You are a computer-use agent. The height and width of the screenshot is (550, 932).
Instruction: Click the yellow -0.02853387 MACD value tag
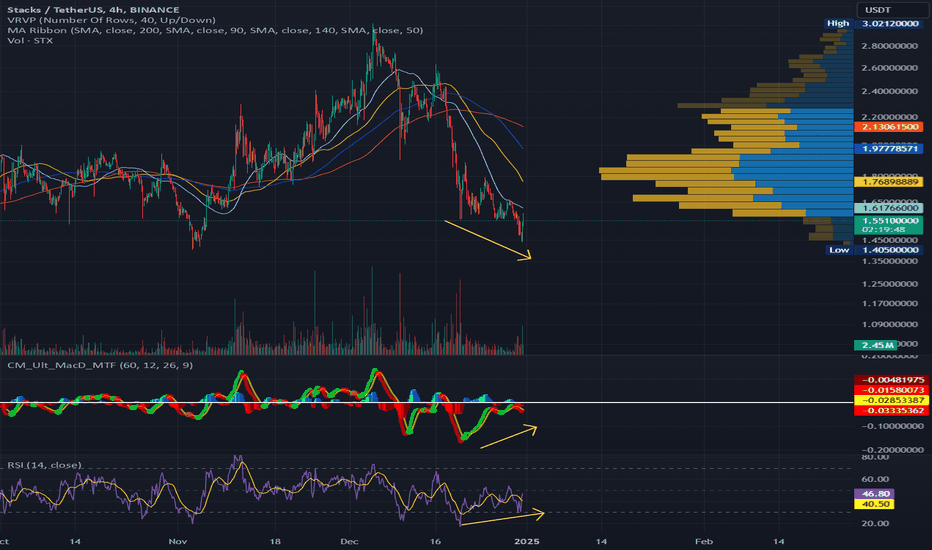[890, 400]
